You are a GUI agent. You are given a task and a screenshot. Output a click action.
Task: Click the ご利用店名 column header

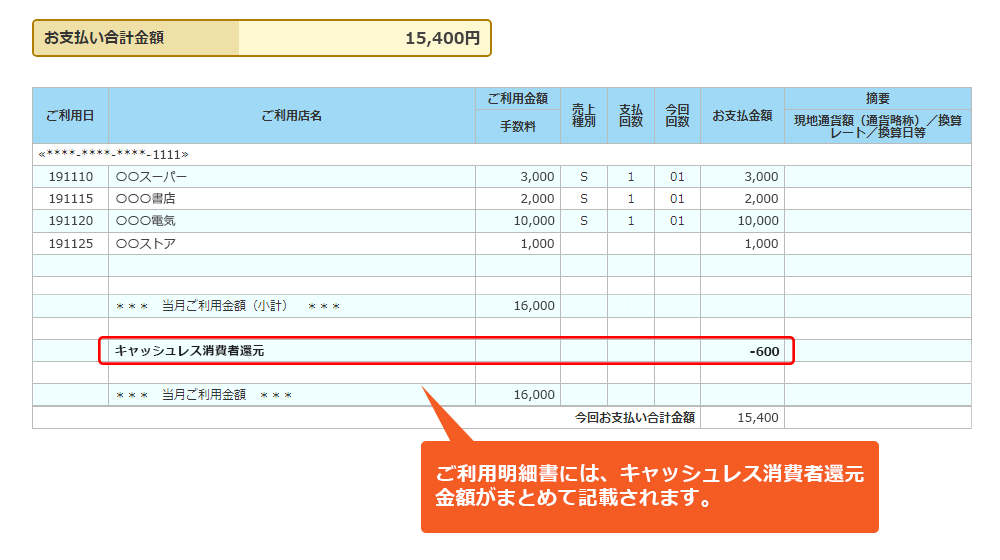[x=291, y=115]
